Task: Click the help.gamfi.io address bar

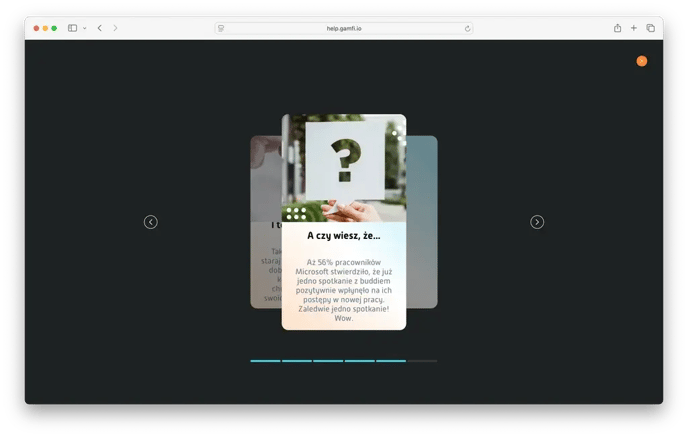Action: point(344,28)
